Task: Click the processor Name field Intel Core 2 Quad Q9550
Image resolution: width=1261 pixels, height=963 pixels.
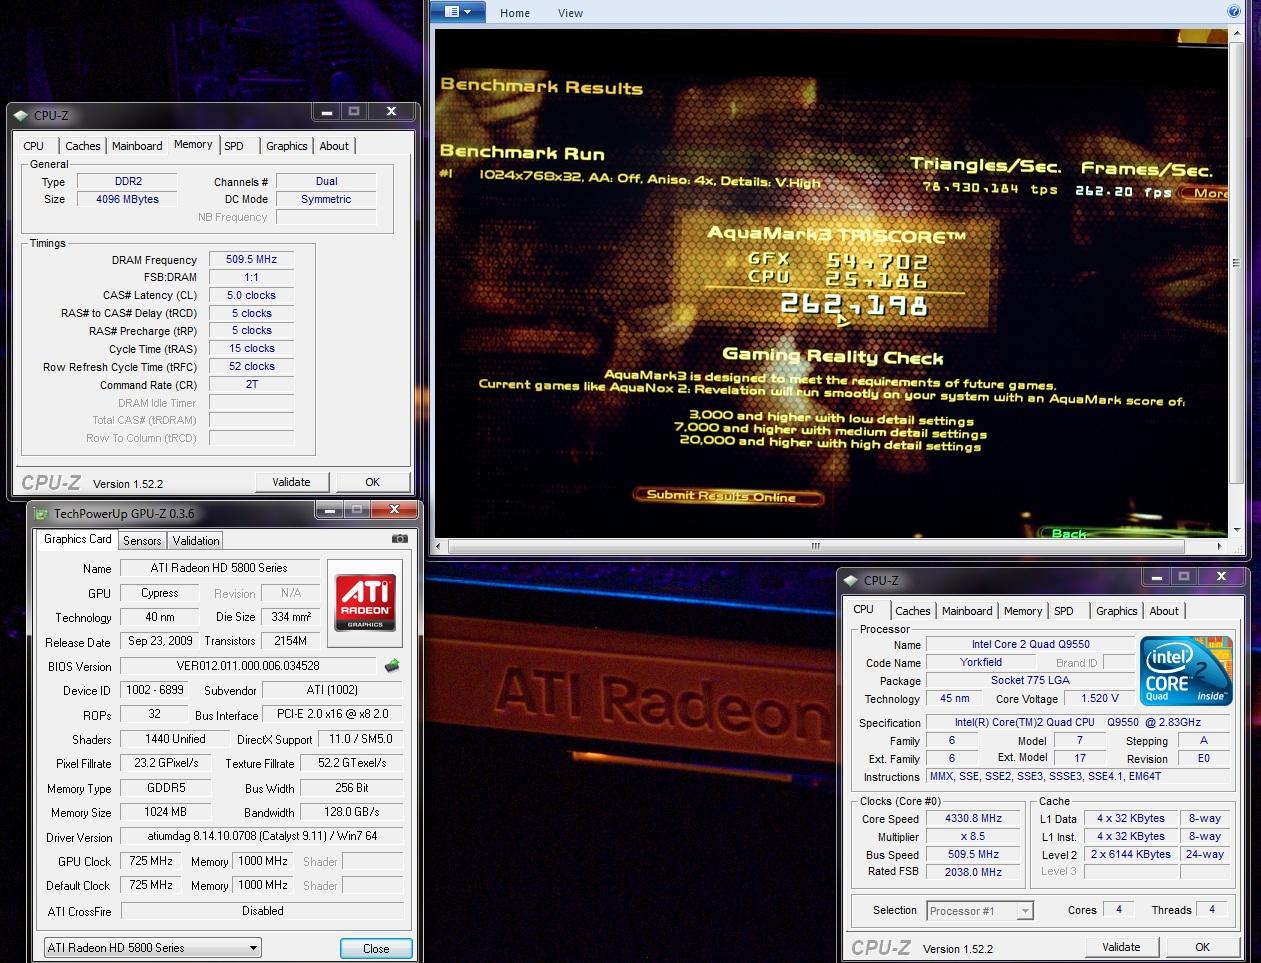Action: 1030,644
